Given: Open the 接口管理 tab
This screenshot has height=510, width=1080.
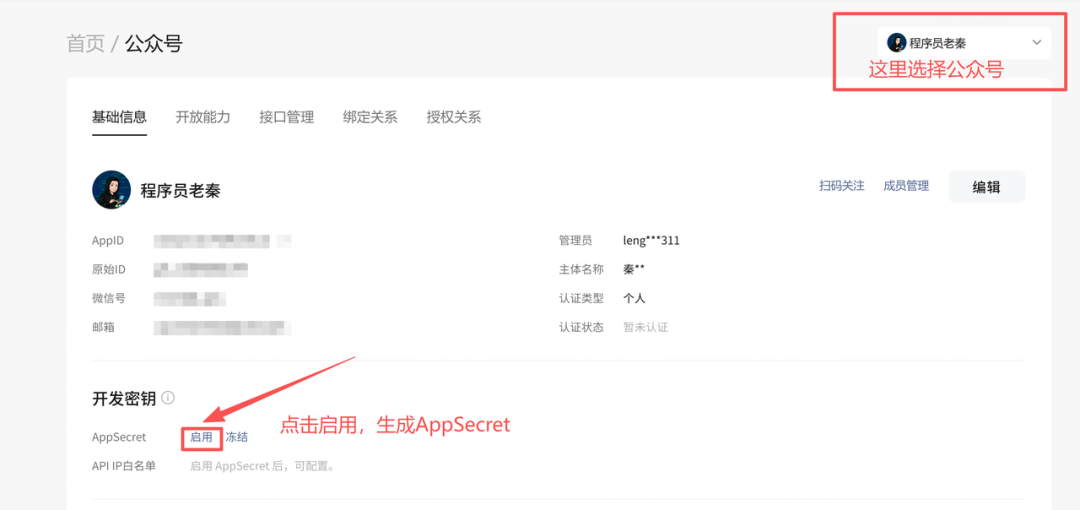Looking at the screenshot, I should tap(287, 116).
